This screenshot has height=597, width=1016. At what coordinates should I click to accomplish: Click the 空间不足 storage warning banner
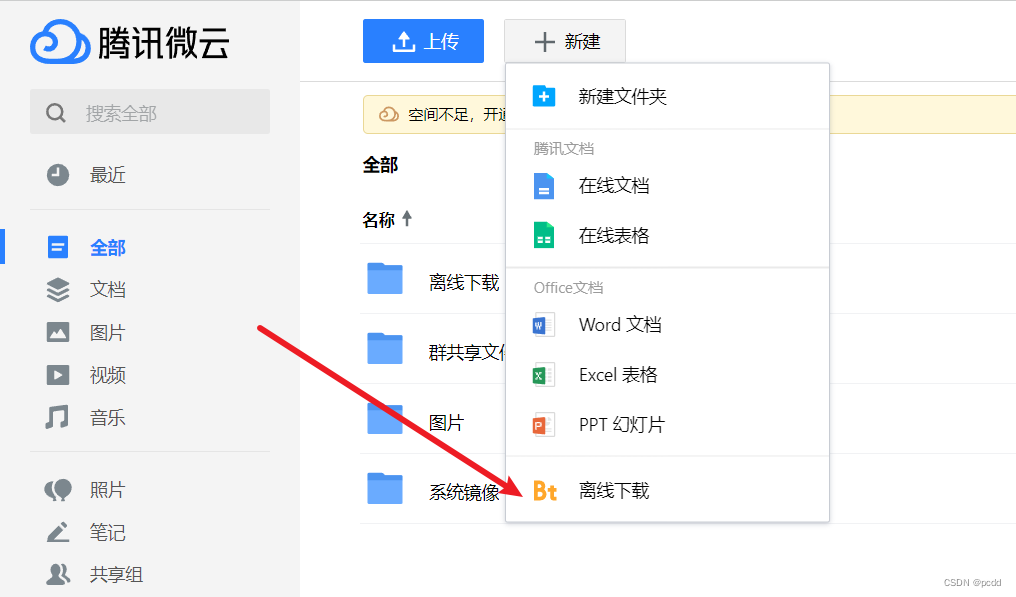coord(689,115)
